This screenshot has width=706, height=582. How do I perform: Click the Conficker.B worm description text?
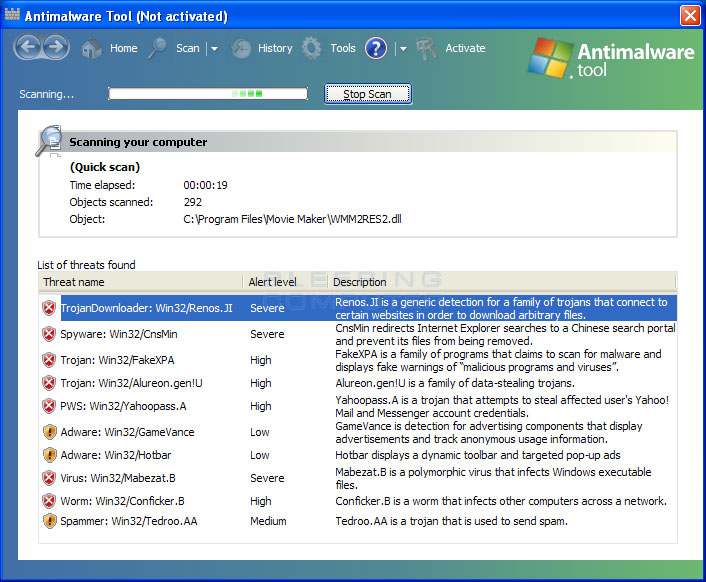[x=501, y=501]
